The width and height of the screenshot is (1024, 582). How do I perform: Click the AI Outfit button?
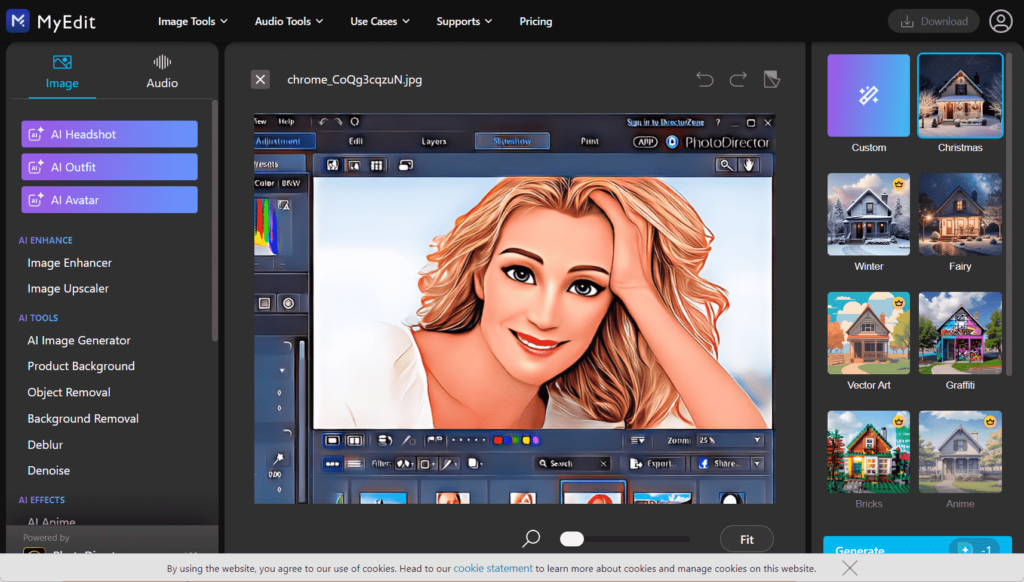pos(109,167)
